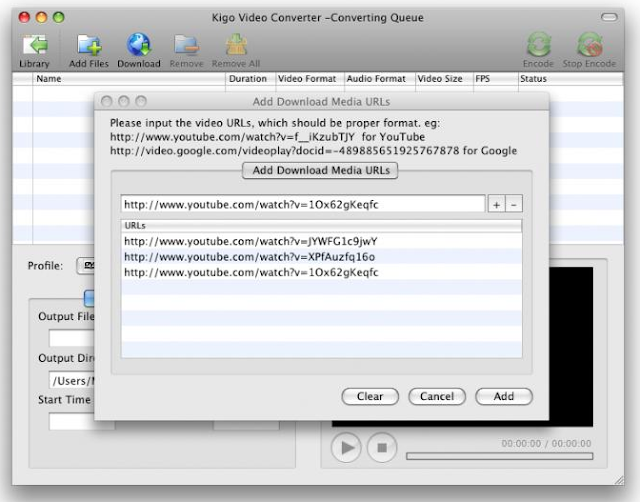Play the preview video
640x502 pixels.
(346, 447)
